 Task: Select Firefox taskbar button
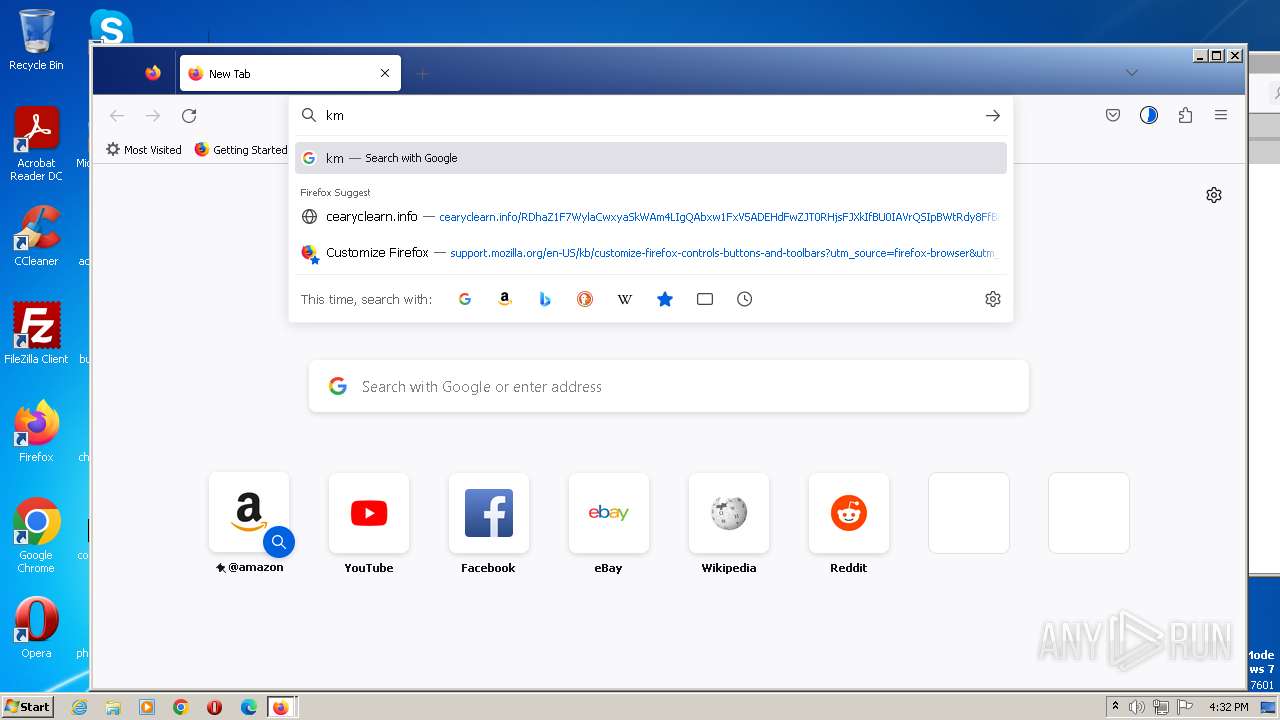[281, 707]
